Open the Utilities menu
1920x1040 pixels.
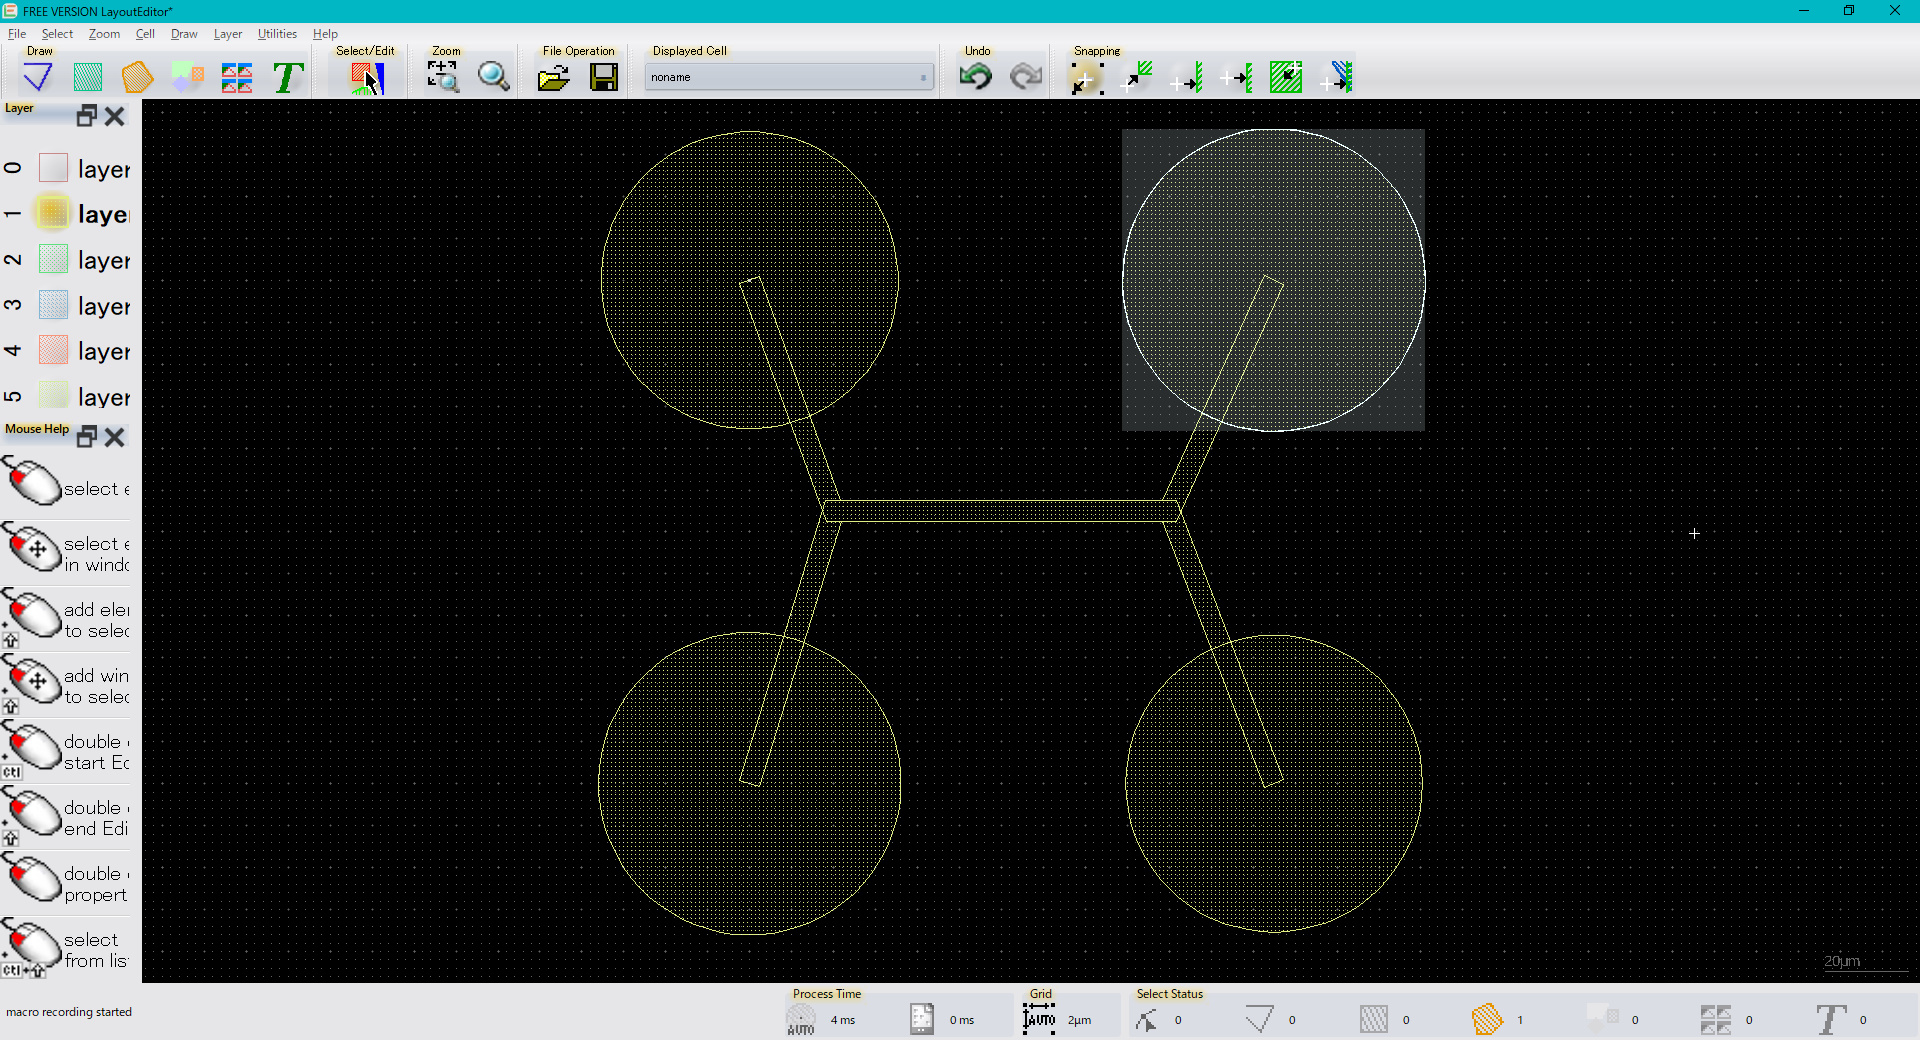click(x=277, y=34)
